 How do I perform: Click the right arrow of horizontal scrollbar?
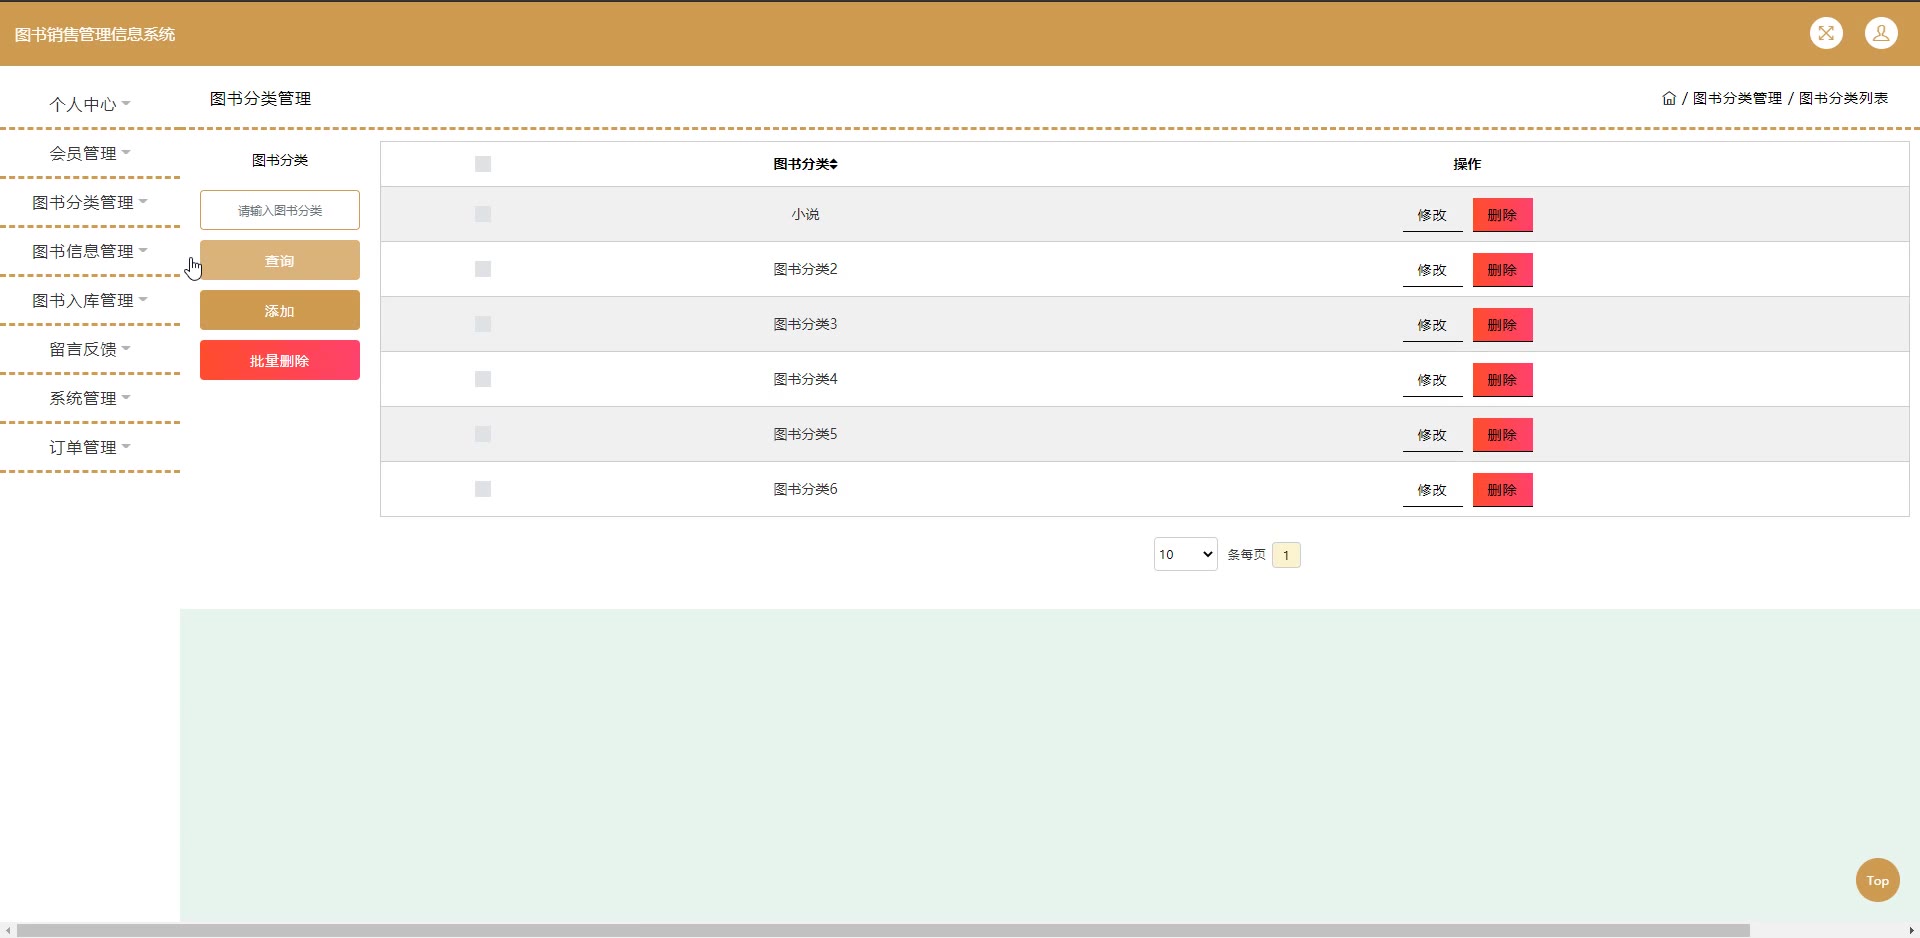(1911, 930)
